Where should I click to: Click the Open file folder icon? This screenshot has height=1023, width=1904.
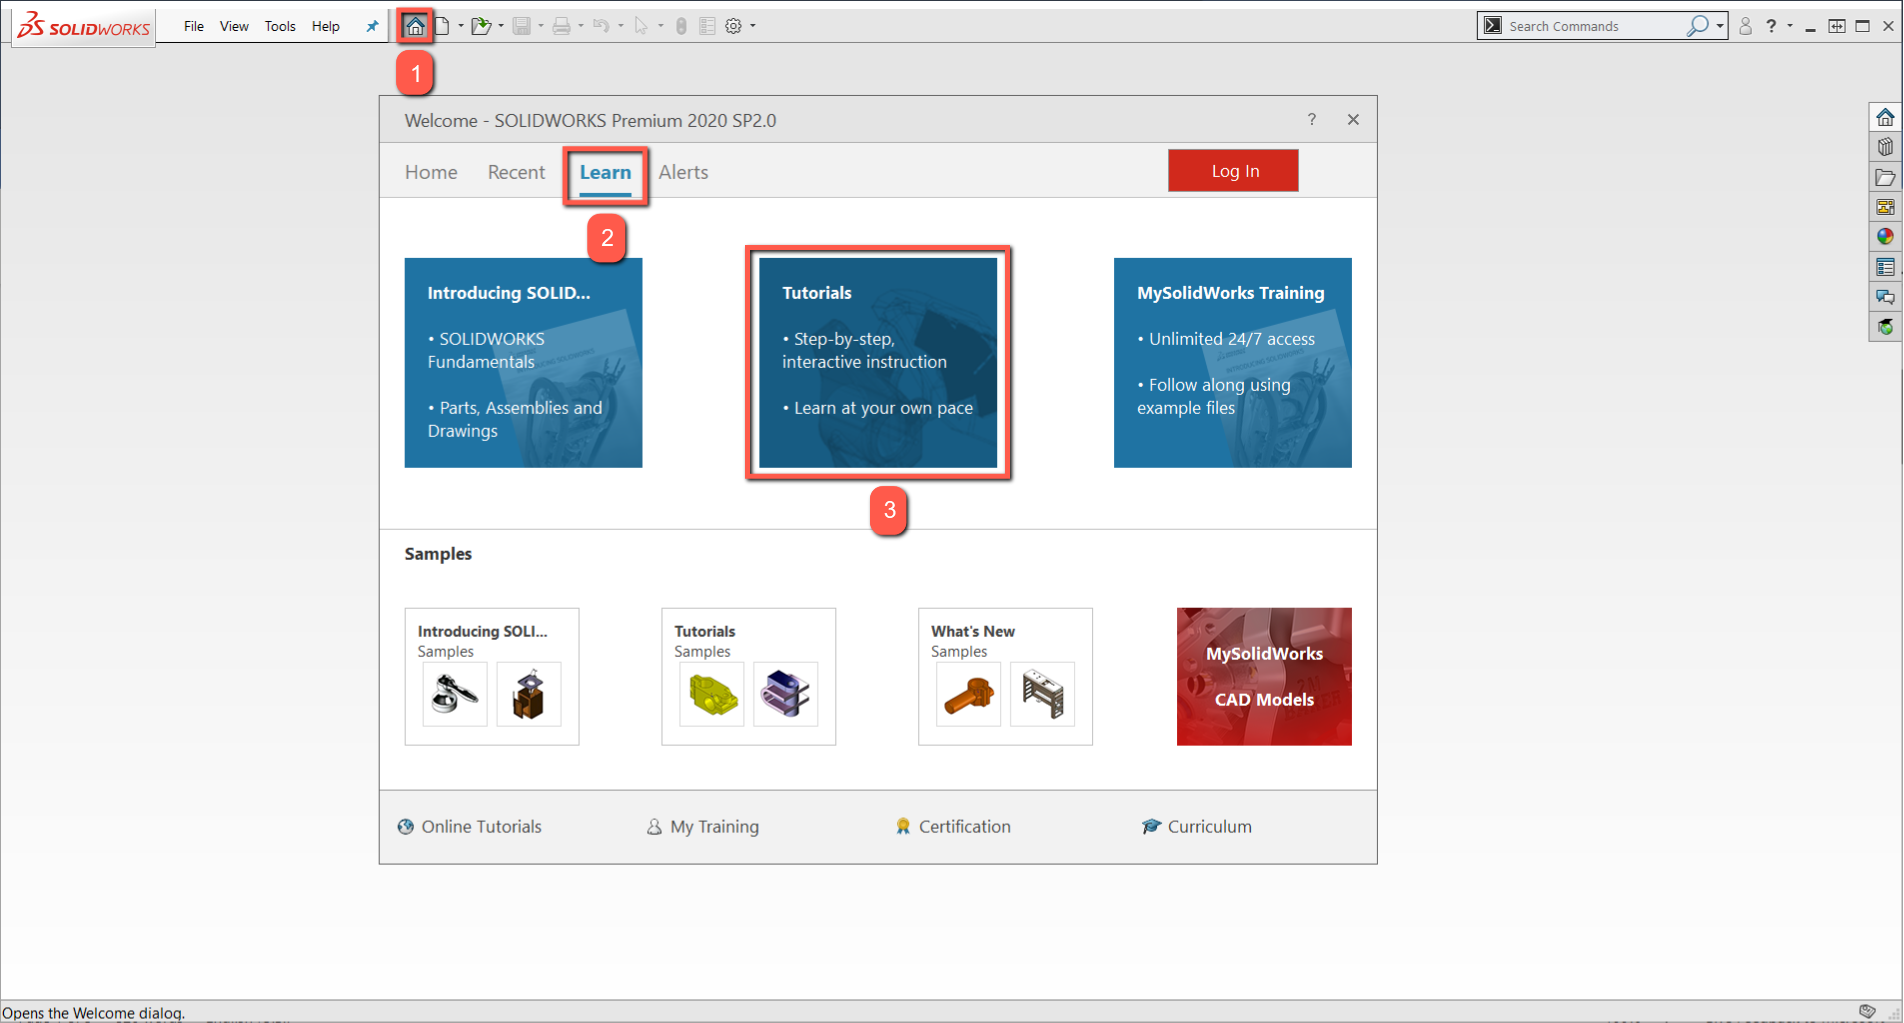(481, 26)
